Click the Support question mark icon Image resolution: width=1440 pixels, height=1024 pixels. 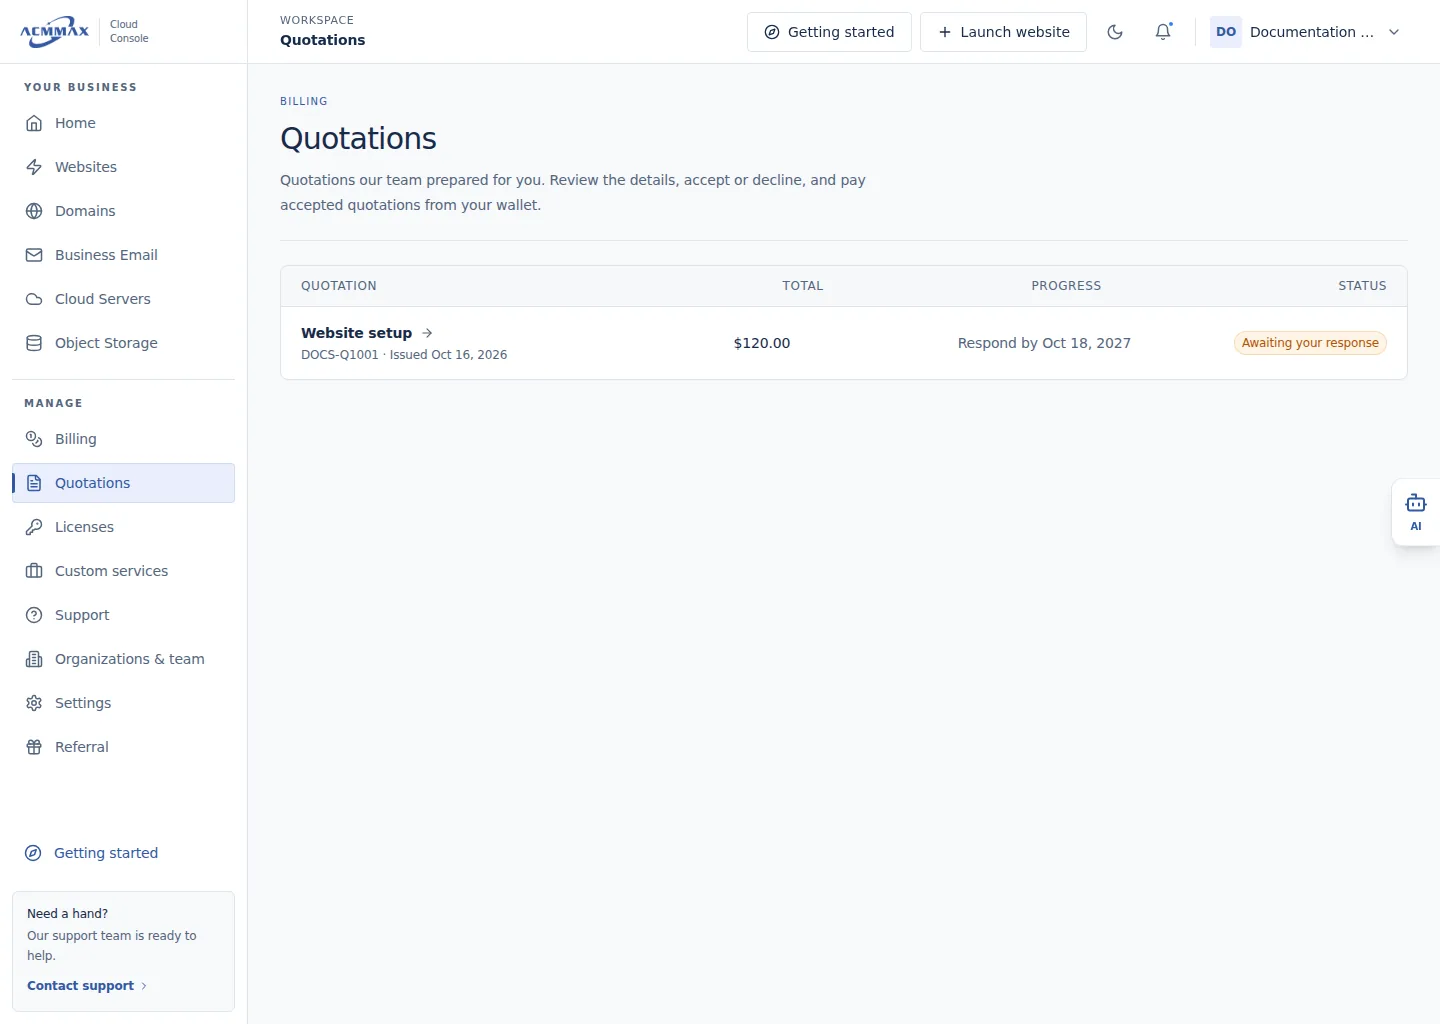[34, 615]
